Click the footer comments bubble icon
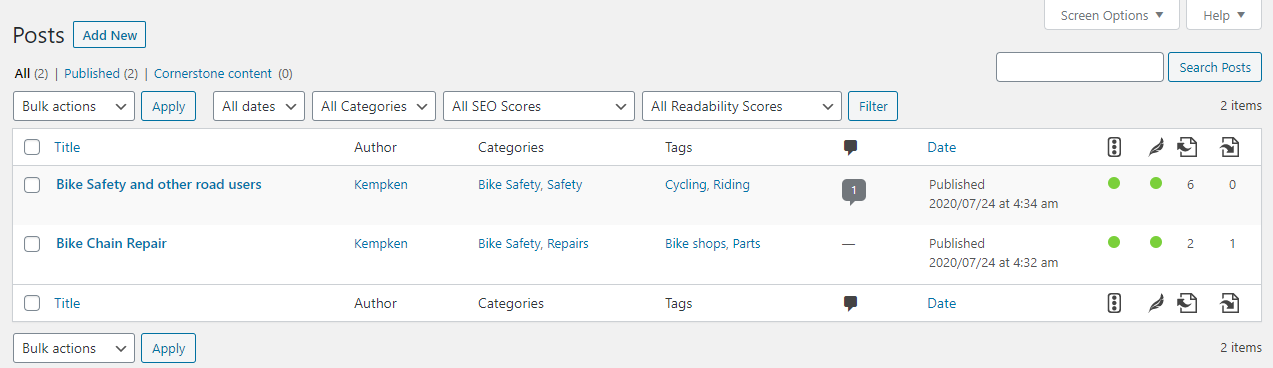Image resolution: width=1273 pixels, height=368 pixels. click(x=850, y=303)
